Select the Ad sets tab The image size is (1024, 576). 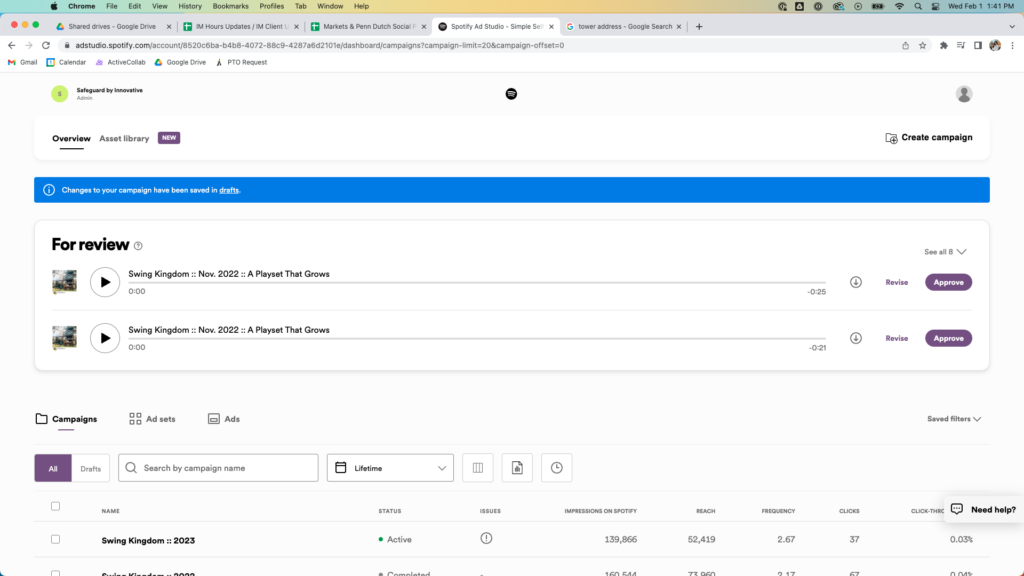[152, 419]
